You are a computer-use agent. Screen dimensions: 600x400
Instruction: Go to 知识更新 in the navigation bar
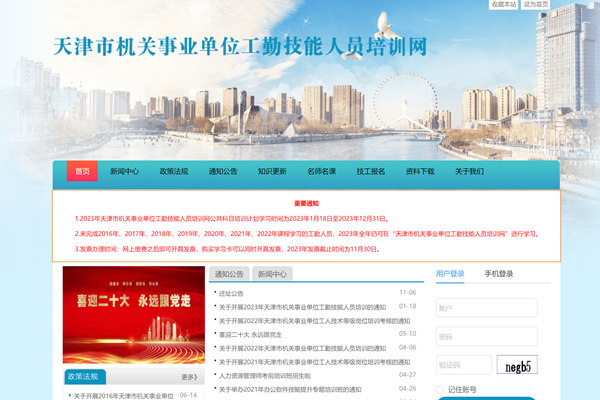(x=272, y=171)
